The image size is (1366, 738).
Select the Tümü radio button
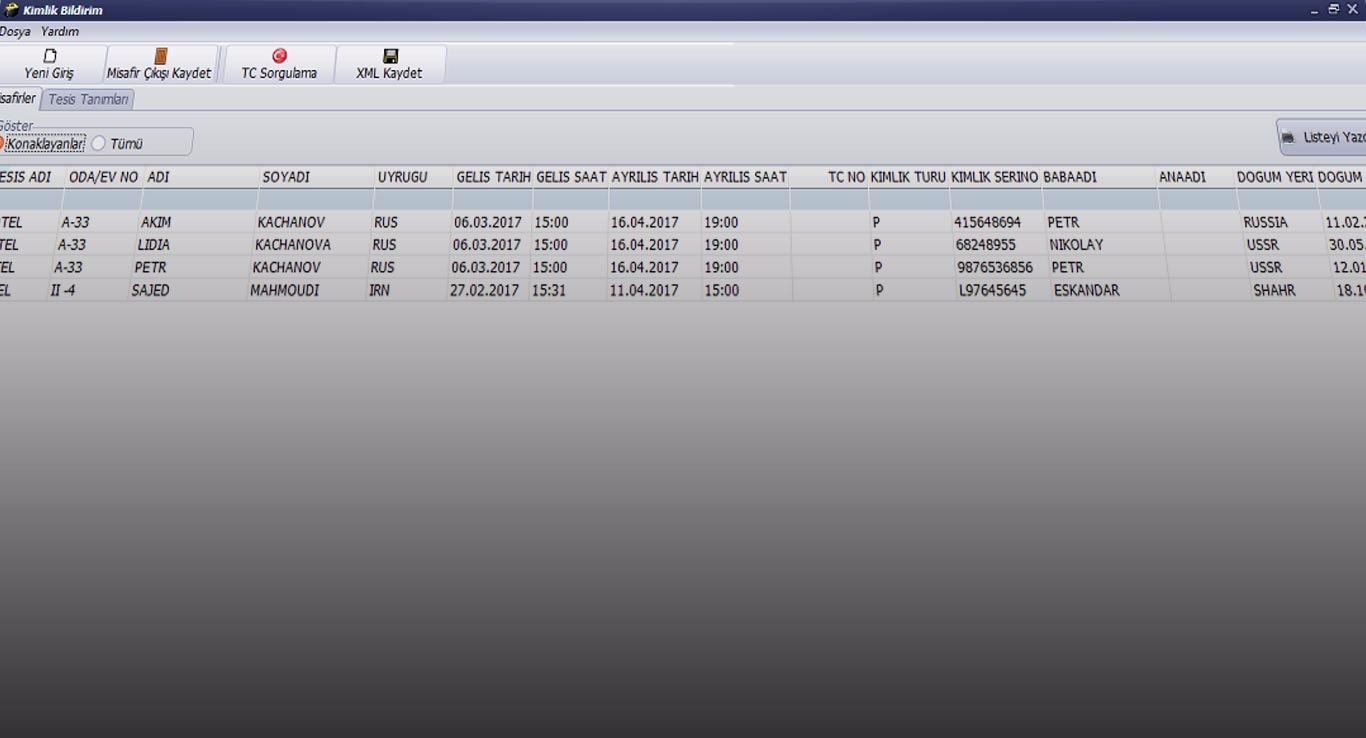99,144
